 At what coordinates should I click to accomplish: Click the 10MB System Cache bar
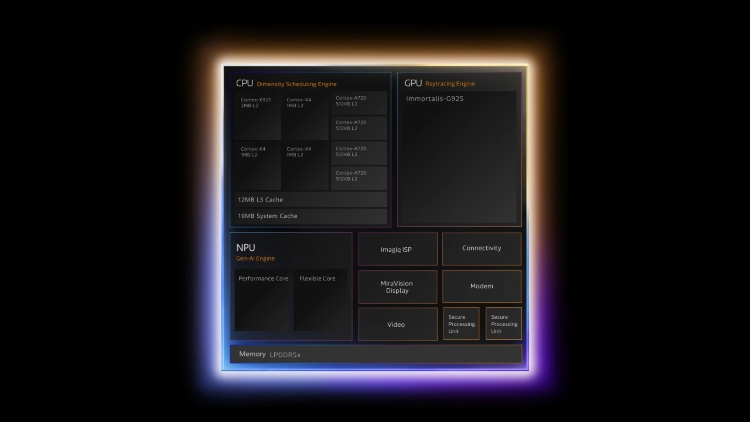[x=310, y=216]
